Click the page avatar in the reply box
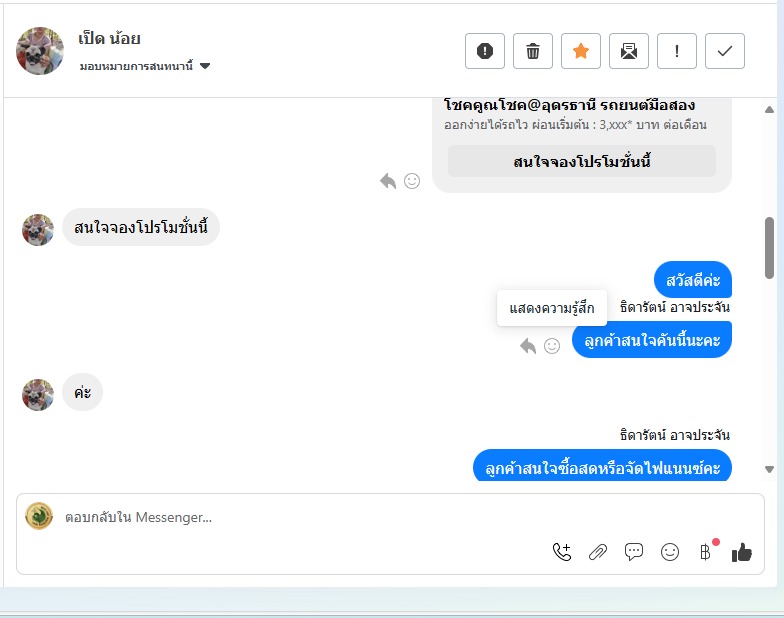Screen dimensions: 784x618 (39, 516)
